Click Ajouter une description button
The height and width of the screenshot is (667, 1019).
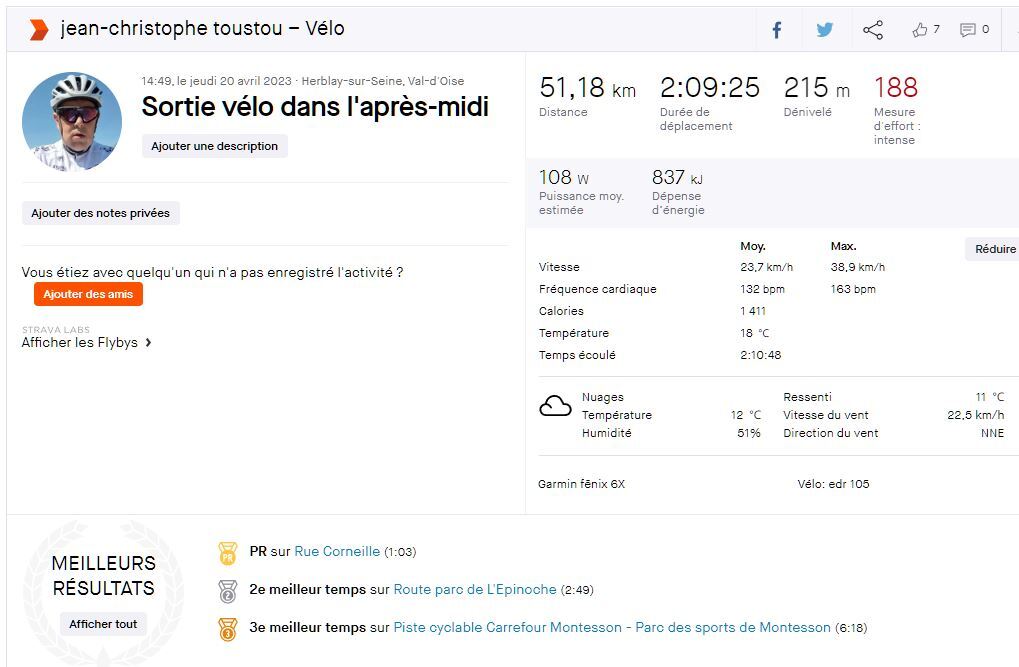point(214,146)
